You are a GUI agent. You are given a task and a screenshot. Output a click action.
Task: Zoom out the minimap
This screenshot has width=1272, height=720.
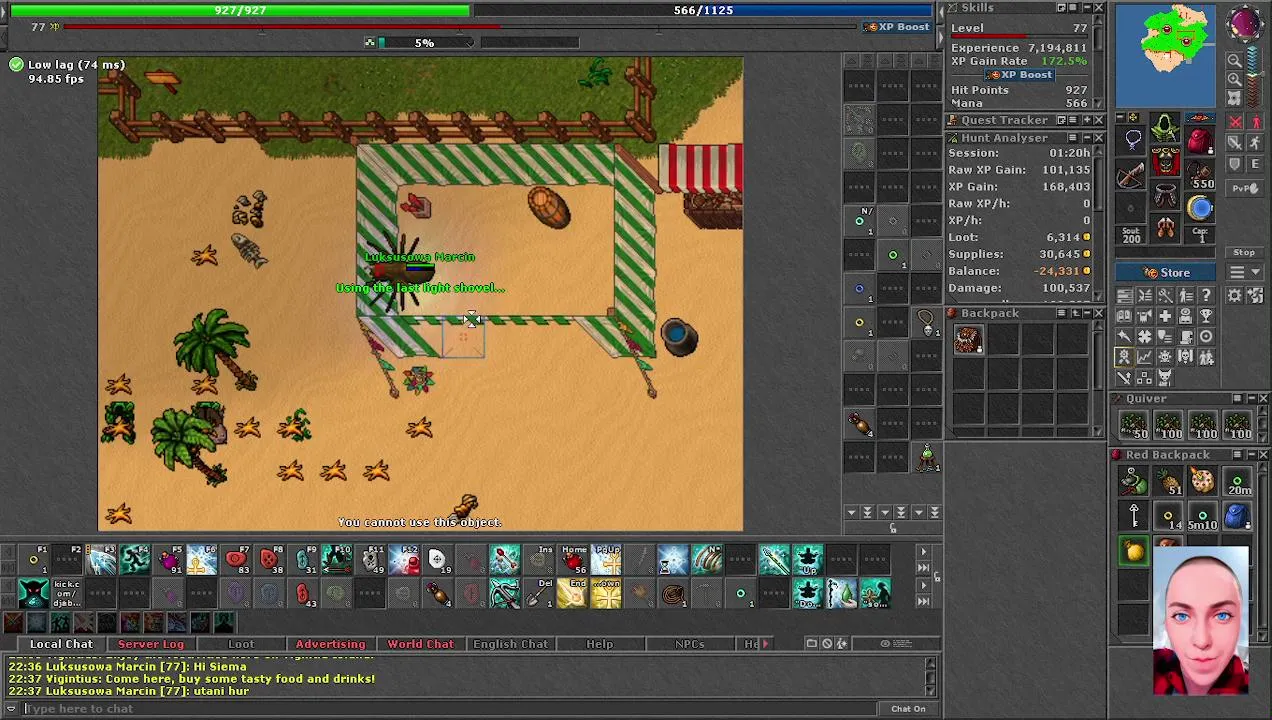1234,61
